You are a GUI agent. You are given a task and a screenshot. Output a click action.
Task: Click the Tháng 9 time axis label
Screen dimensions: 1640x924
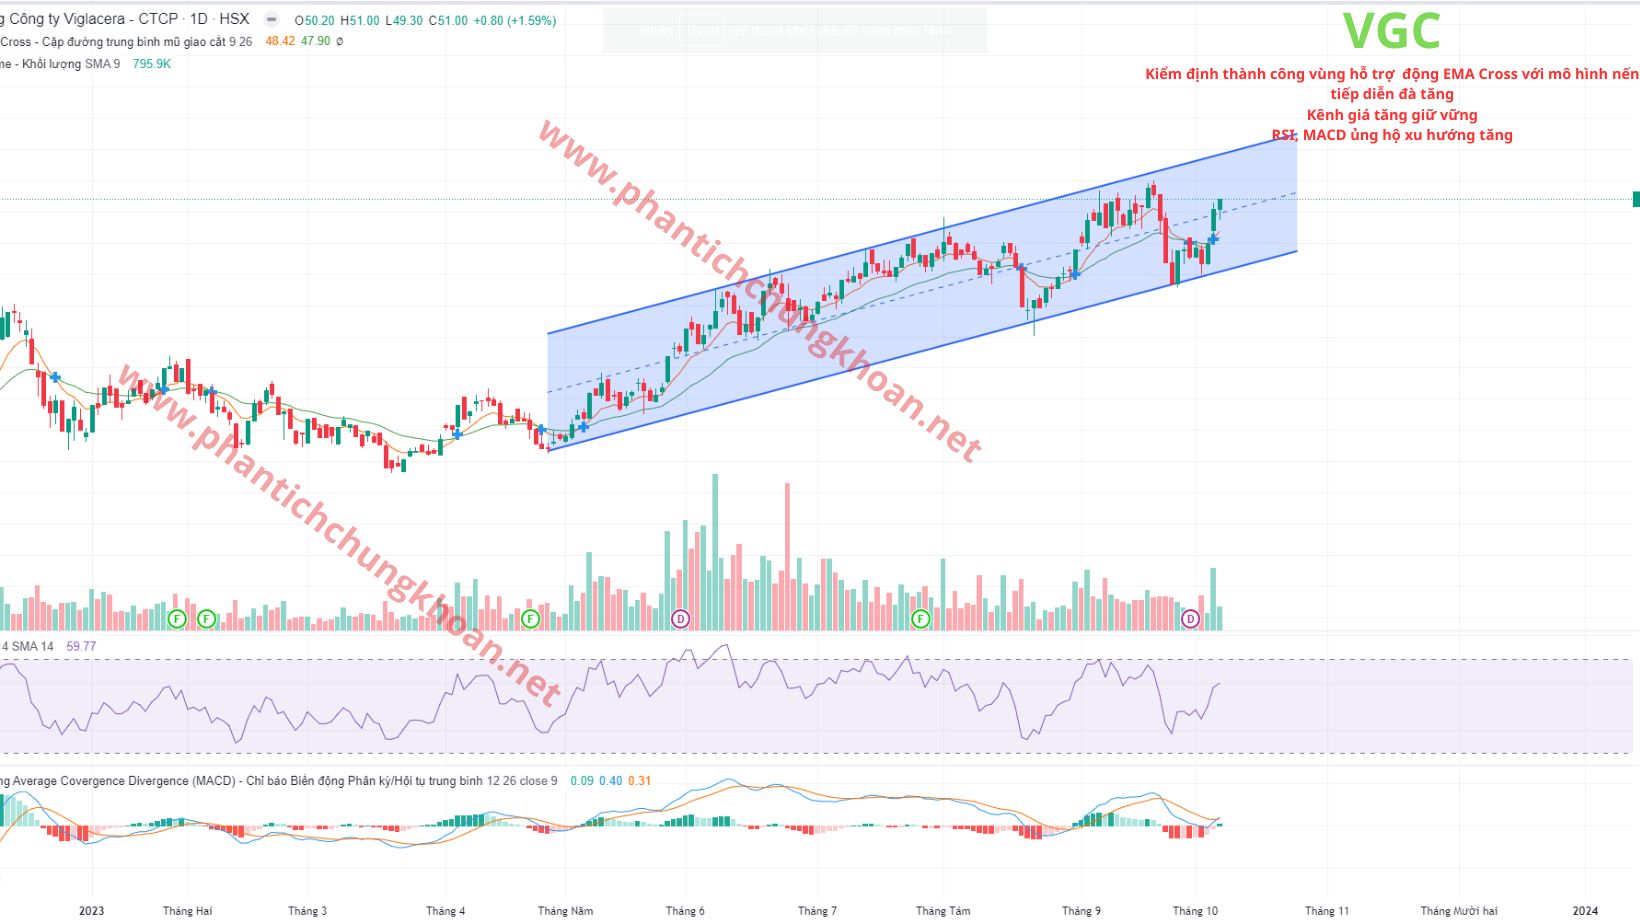(x=1081, y=911)
